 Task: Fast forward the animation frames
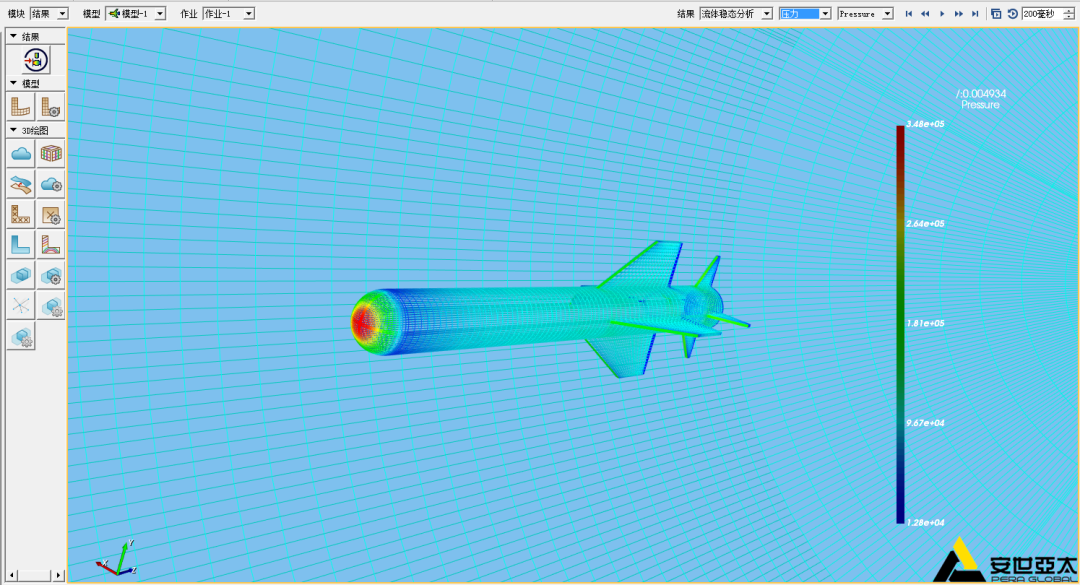tap(958, 14)
